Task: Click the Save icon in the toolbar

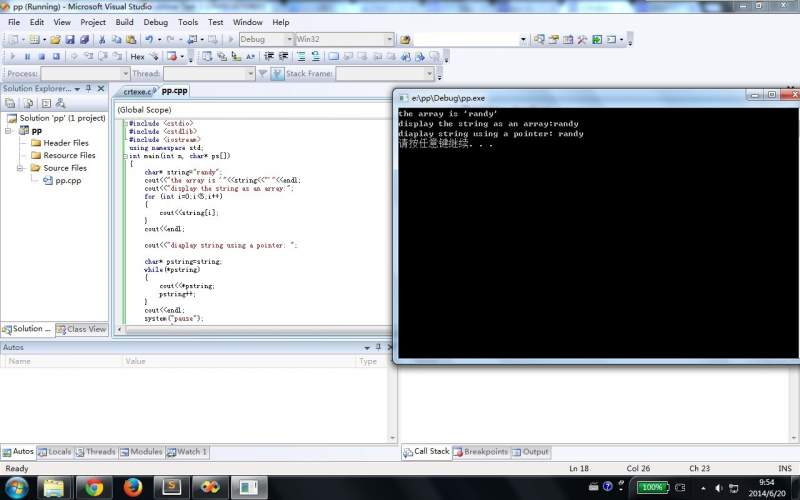Action: point(70,40)
